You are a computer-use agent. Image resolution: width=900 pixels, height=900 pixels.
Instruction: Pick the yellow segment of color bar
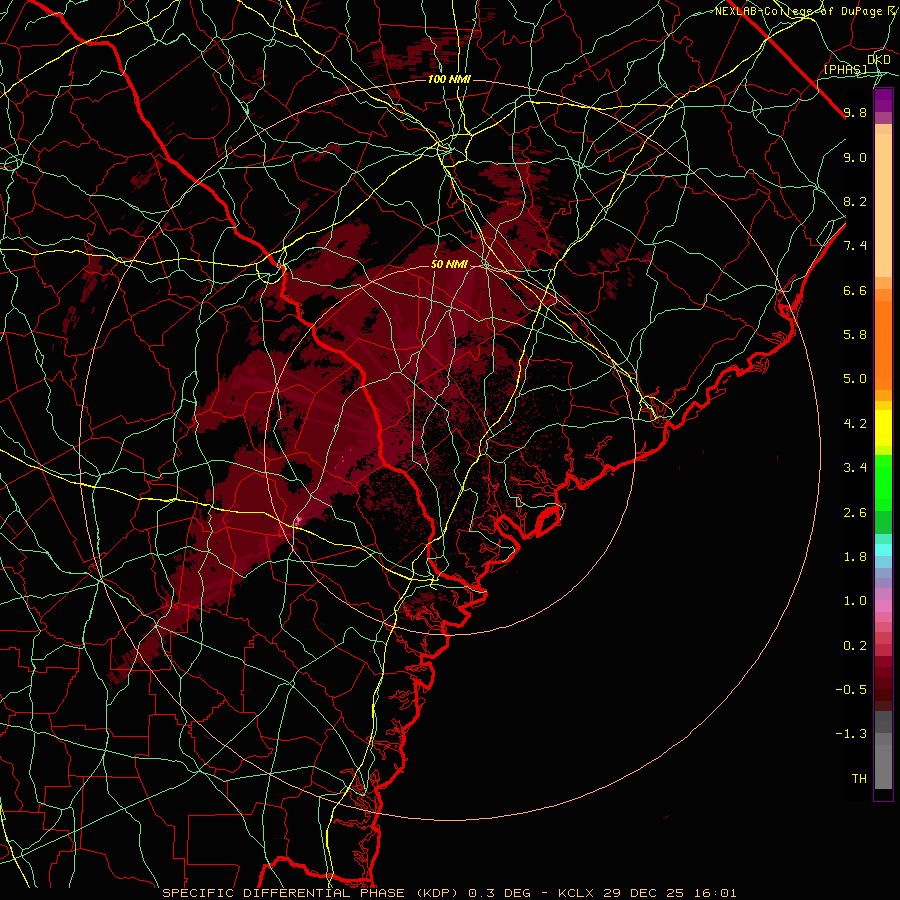click(883, 428)
